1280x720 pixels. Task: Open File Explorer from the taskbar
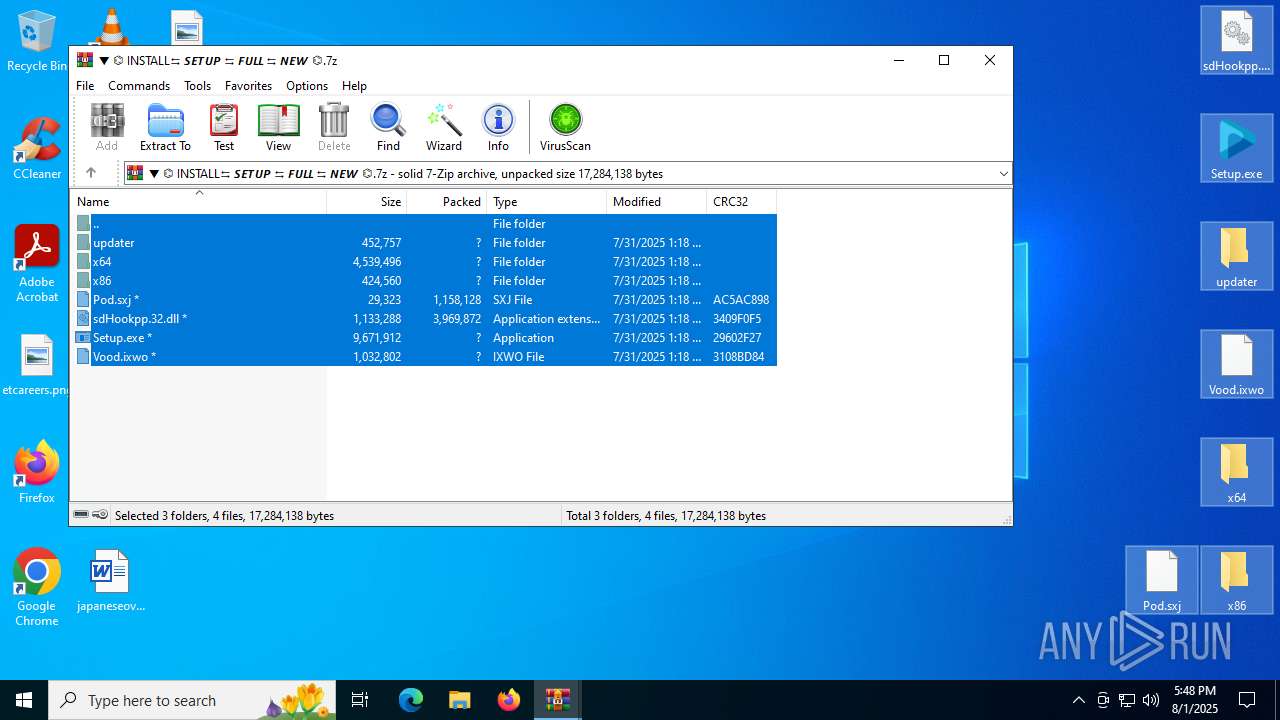[x=460, y=700]
